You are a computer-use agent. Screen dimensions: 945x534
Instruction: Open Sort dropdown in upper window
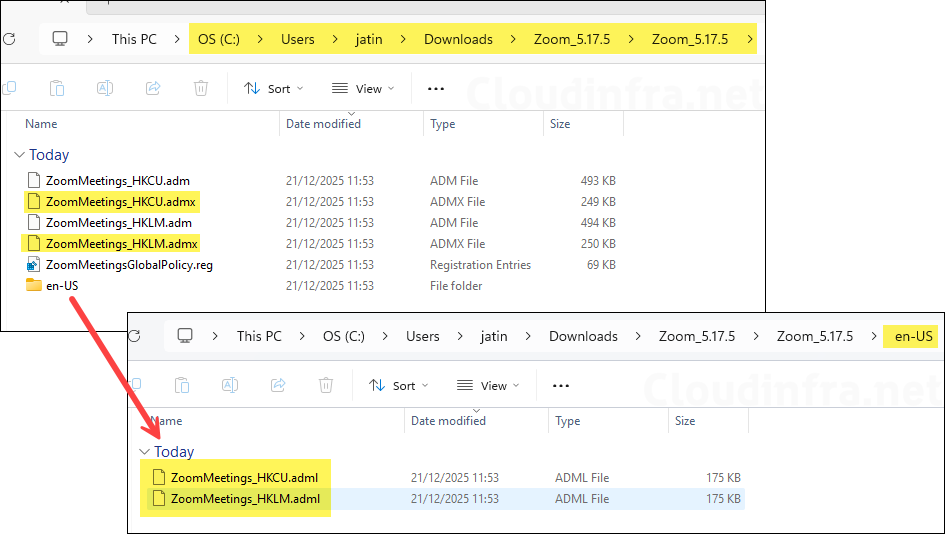point(274,89)
